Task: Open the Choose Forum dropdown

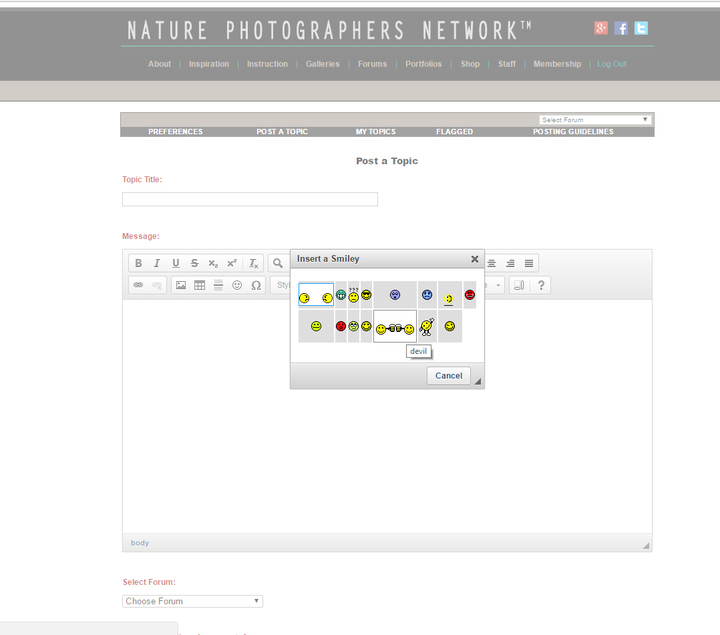Action: [x=192, y=601]
